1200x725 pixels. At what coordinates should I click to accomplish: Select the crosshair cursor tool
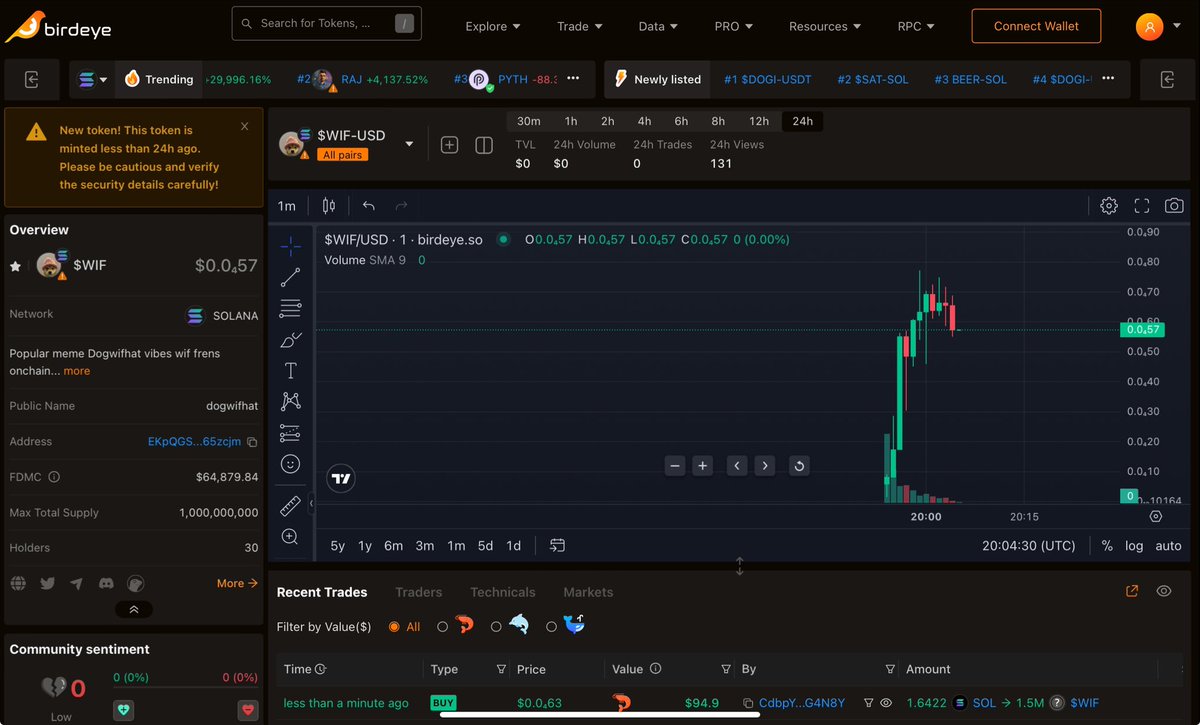point(290,247)
